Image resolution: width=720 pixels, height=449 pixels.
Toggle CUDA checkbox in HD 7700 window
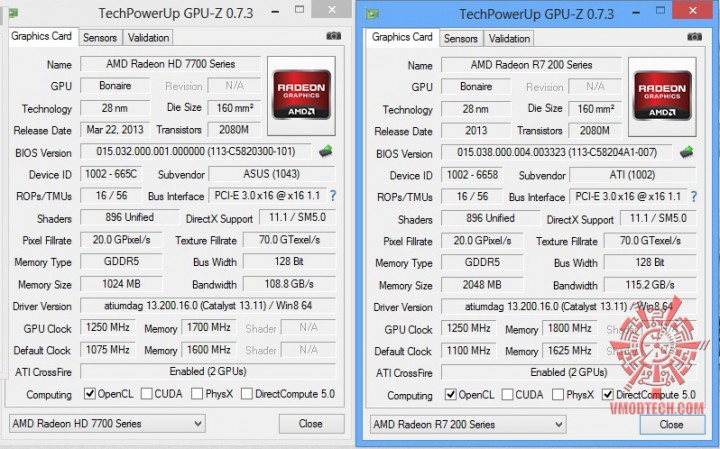(x=146, y=393)
